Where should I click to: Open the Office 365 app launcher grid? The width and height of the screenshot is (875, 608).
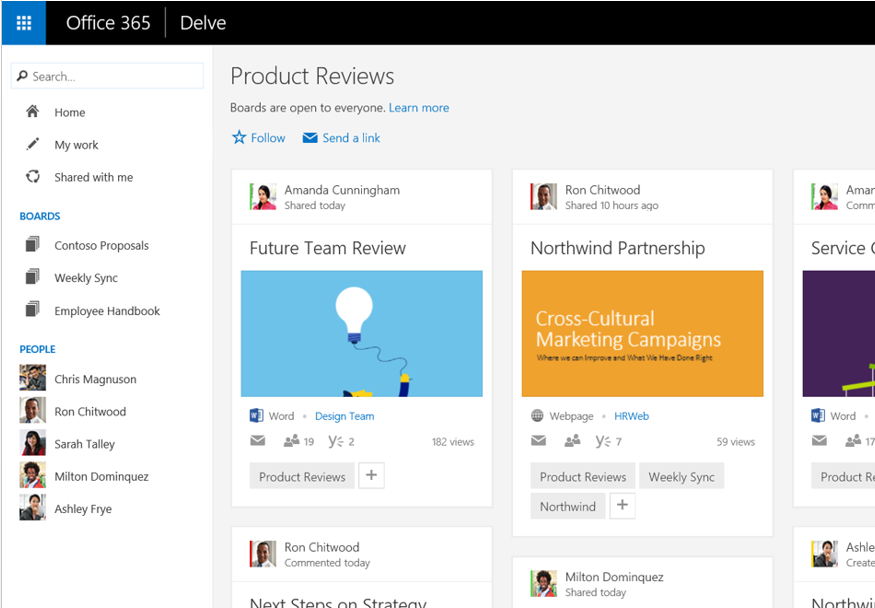[22, 22]
